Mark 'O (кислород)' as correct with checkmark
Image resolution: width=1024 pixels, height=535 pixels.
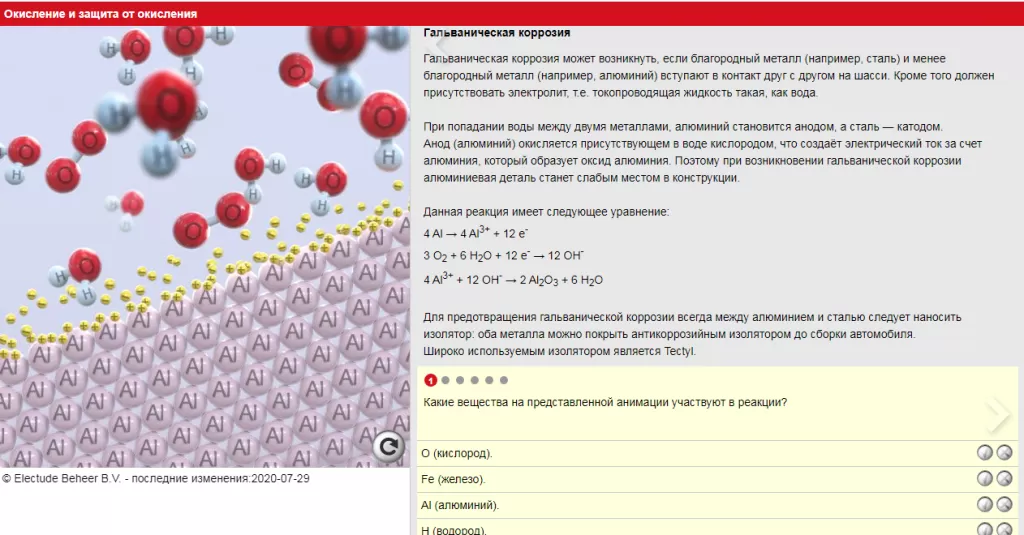coord(985,453)
